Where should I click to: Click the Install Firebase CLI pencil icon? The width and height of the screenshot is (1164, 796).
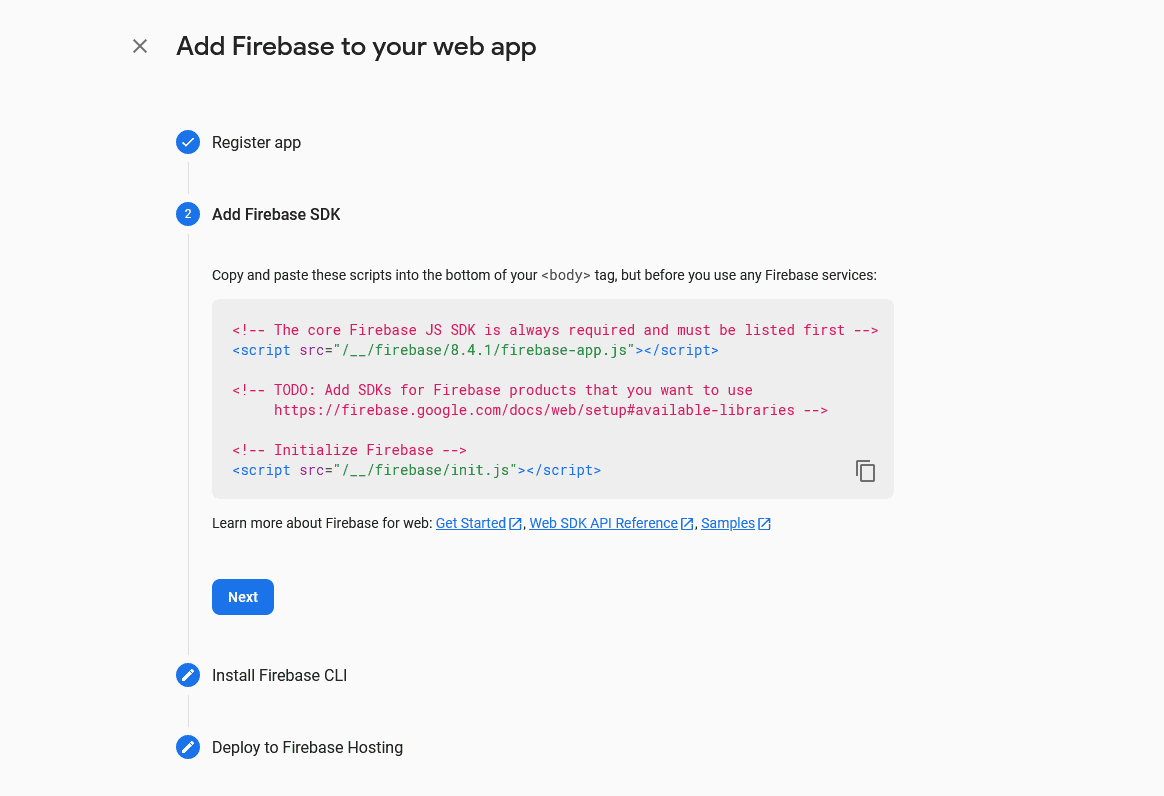(x=188, y=675)
